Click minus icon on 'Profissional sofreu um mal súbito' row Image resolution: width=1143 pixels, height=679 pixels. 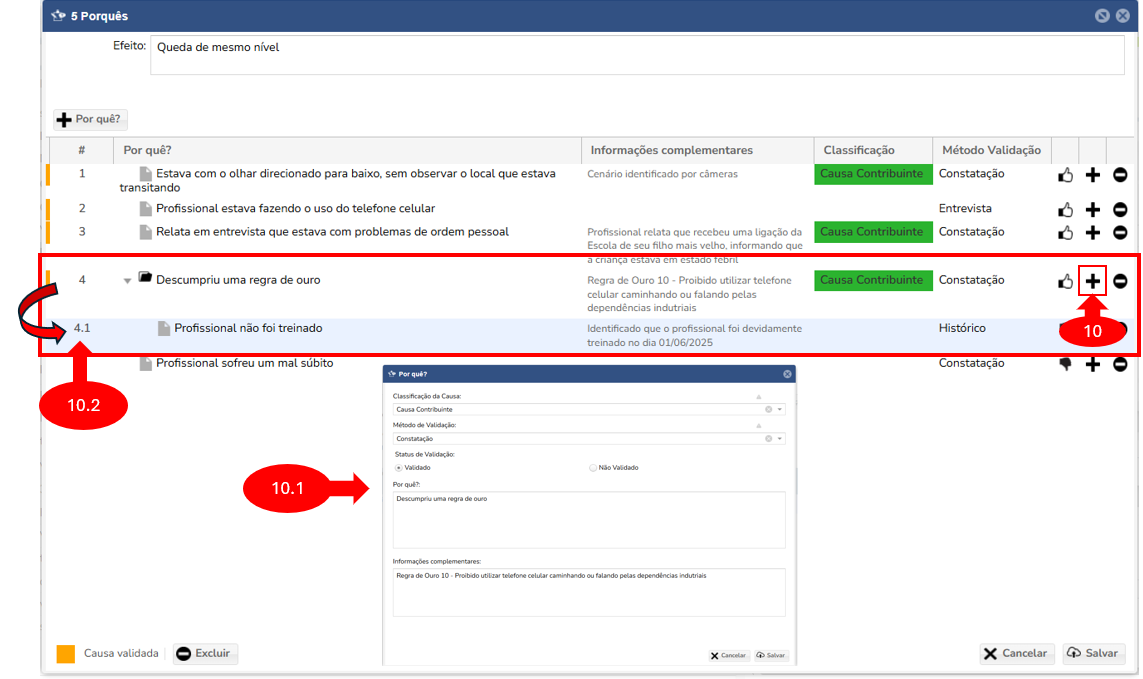pyautogui.click(x=1120, y=364)
